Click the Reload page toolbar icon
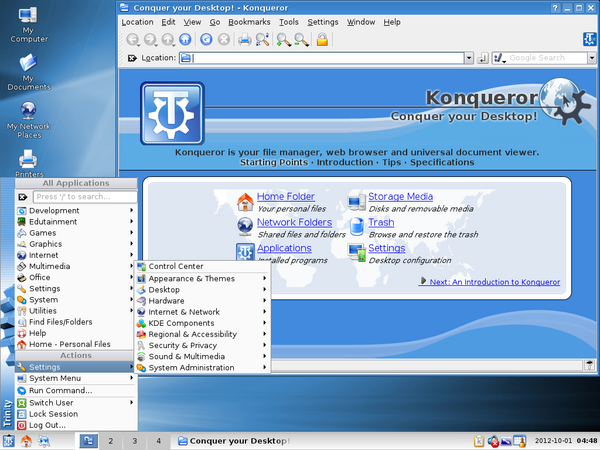This screenshot has height=450, width=600. pyautogui.click(x=206, y=40)
